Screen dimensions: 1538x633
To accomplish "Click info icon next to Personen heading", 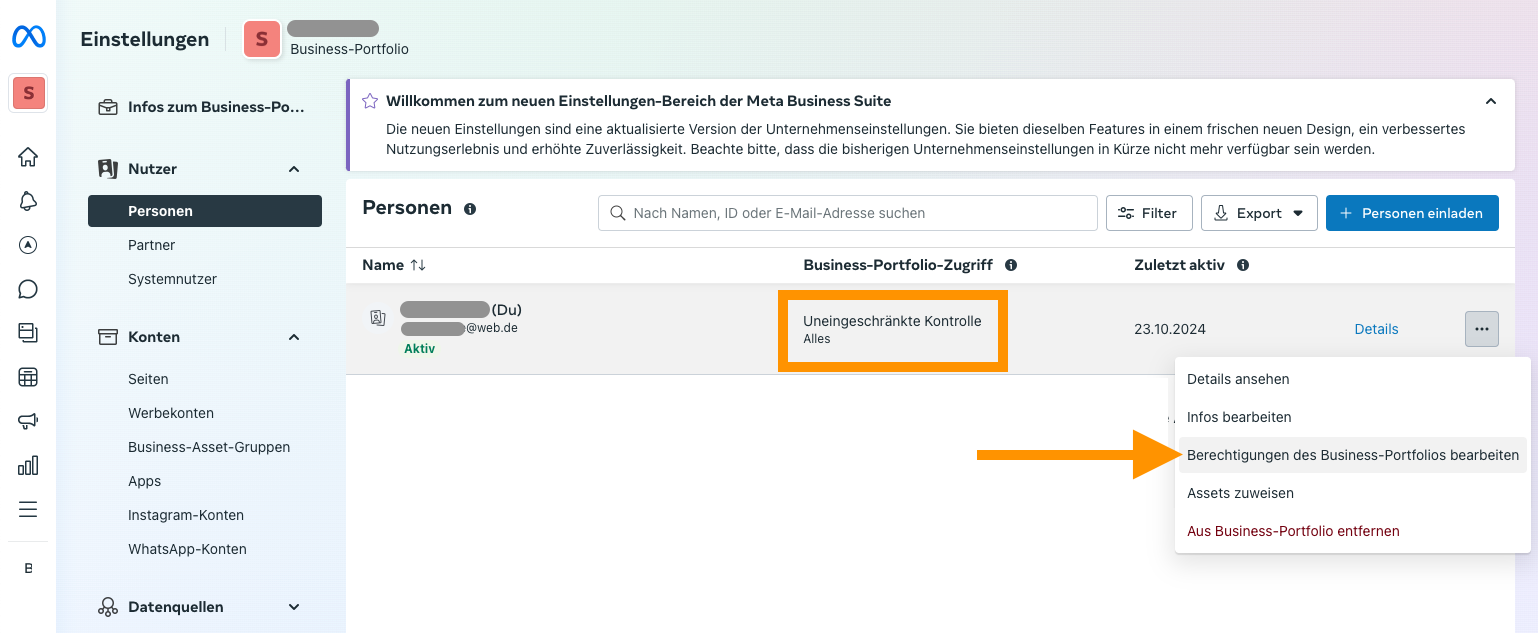I will (470, 209).
